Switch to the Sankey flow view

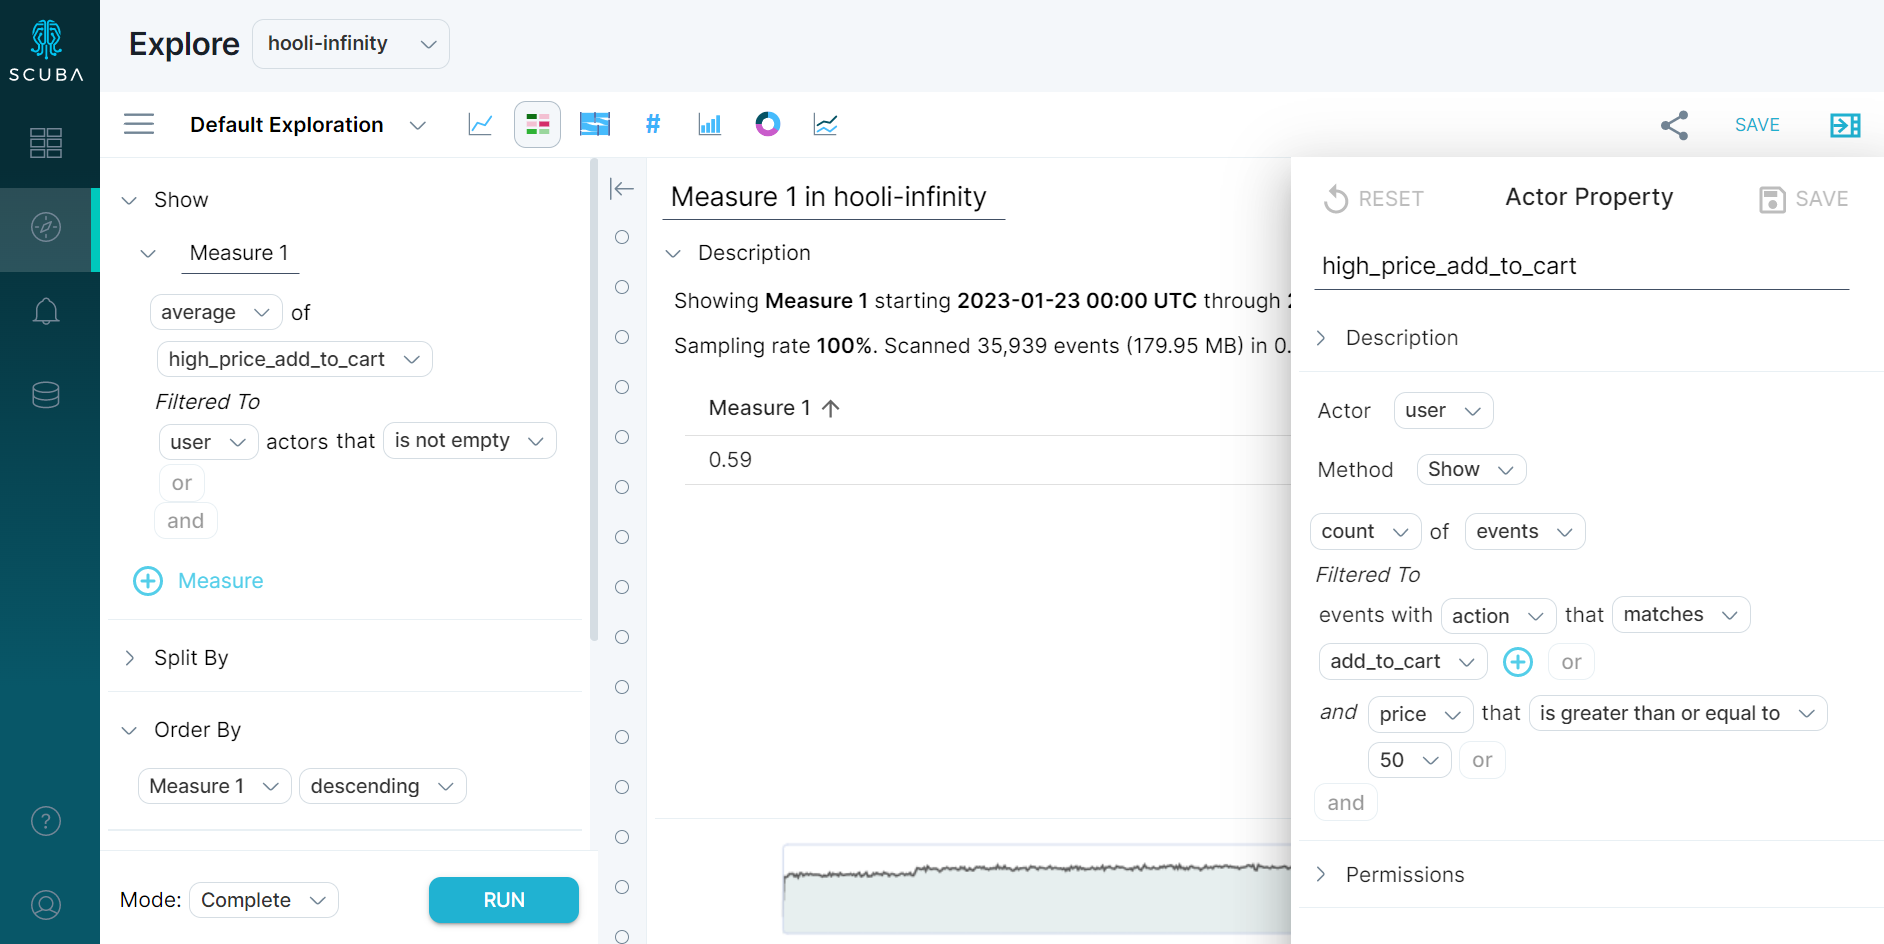(595, 124)
